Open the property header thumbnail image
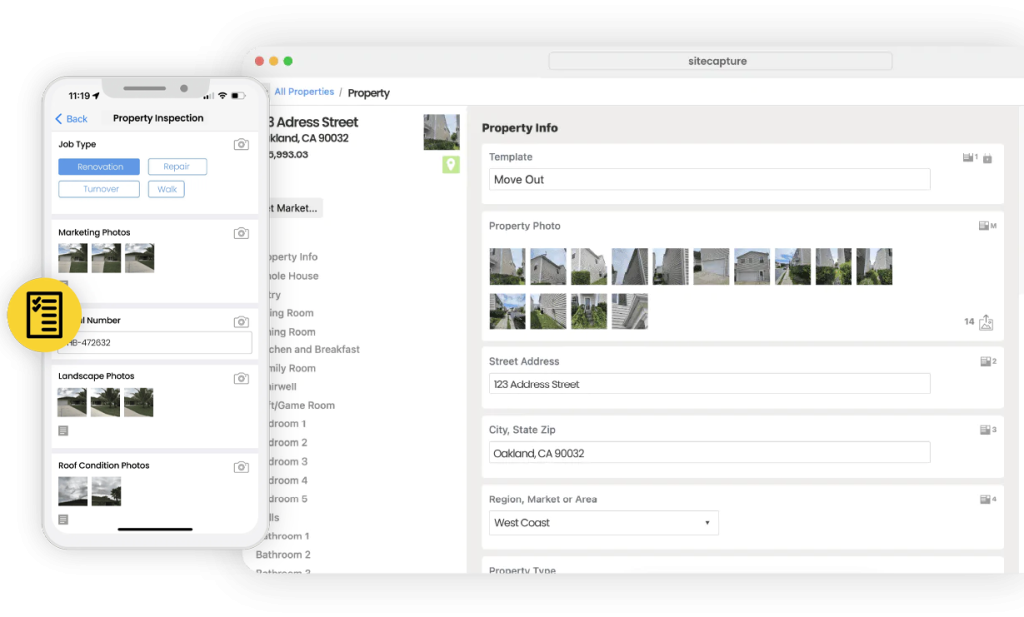 (441, 132)
